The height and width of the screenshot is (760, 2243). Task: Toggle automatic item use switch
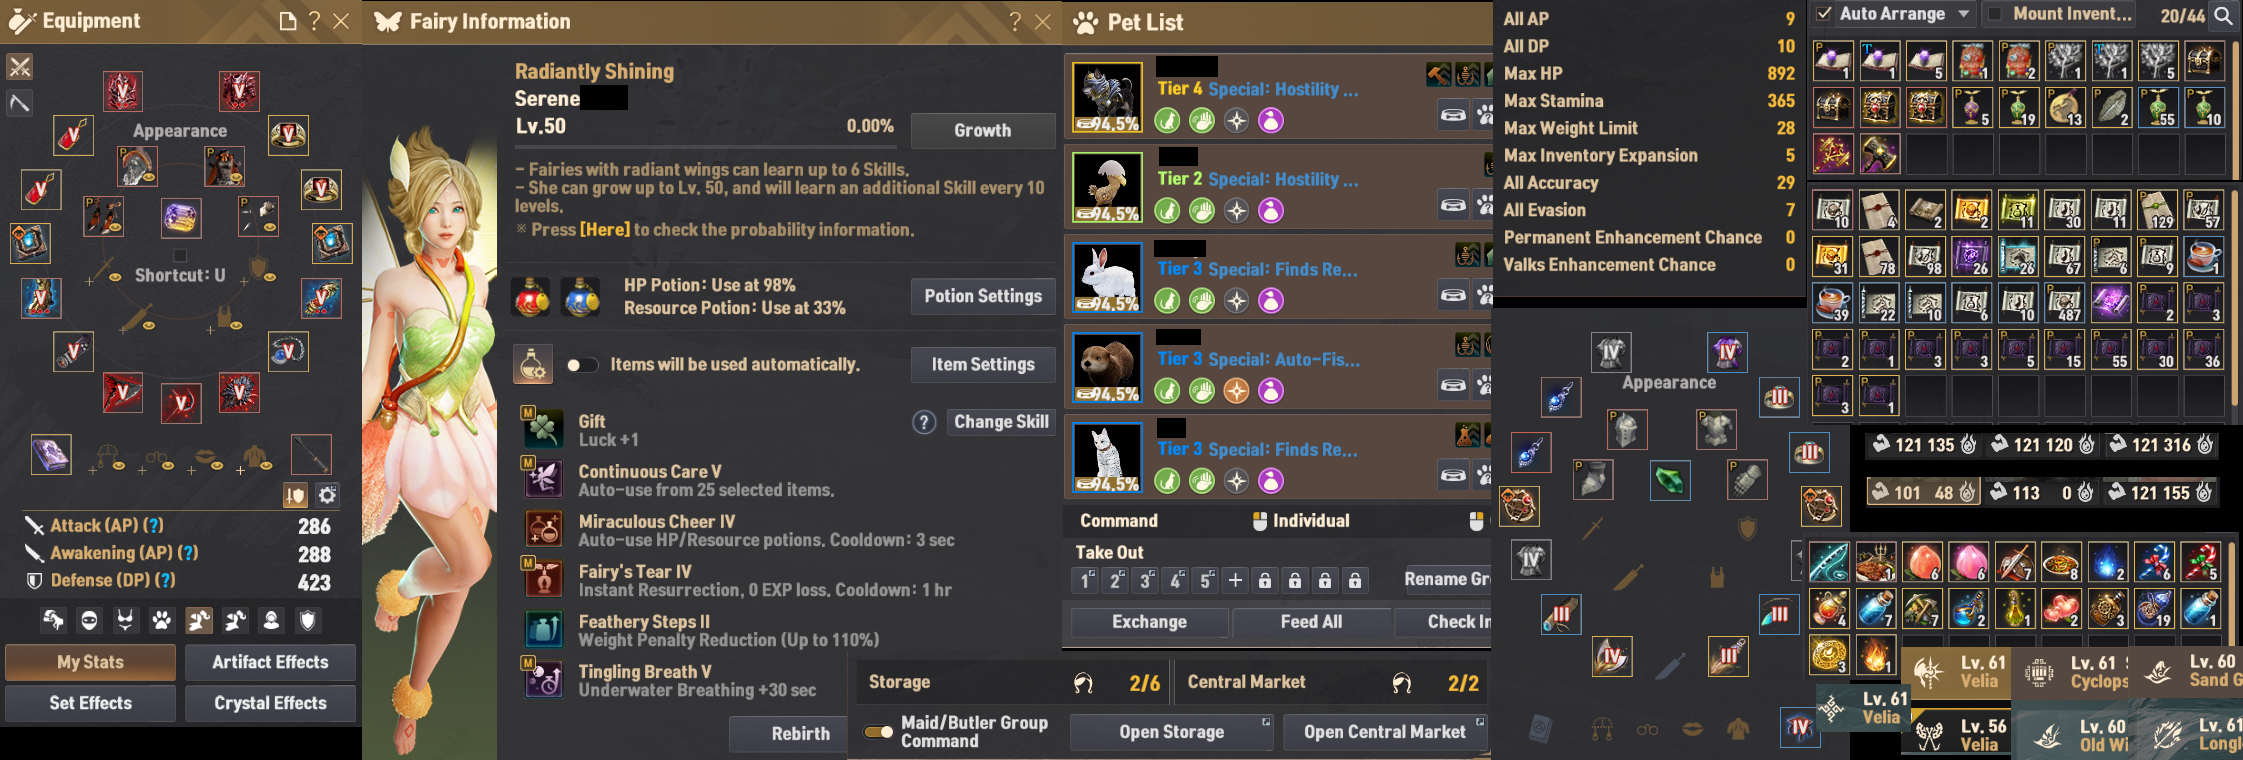click(x=582, y=365)
